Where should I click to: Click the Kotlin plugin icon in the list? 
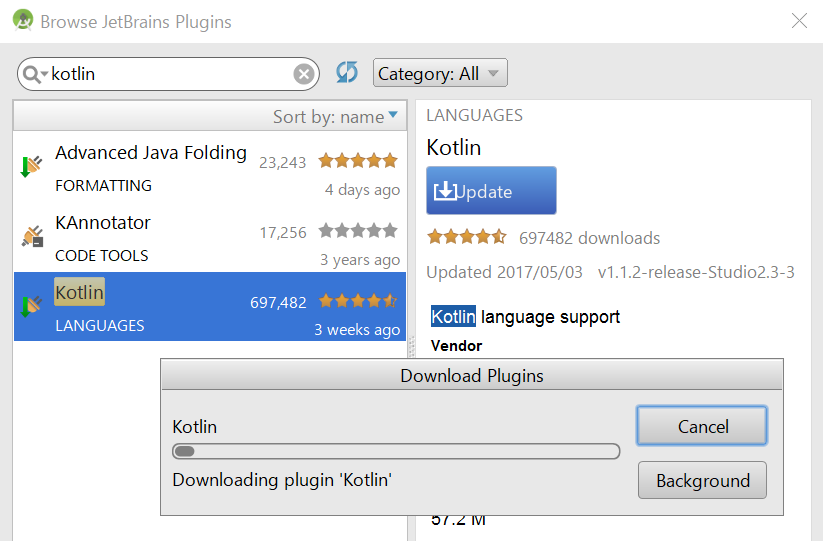point(31,306)
